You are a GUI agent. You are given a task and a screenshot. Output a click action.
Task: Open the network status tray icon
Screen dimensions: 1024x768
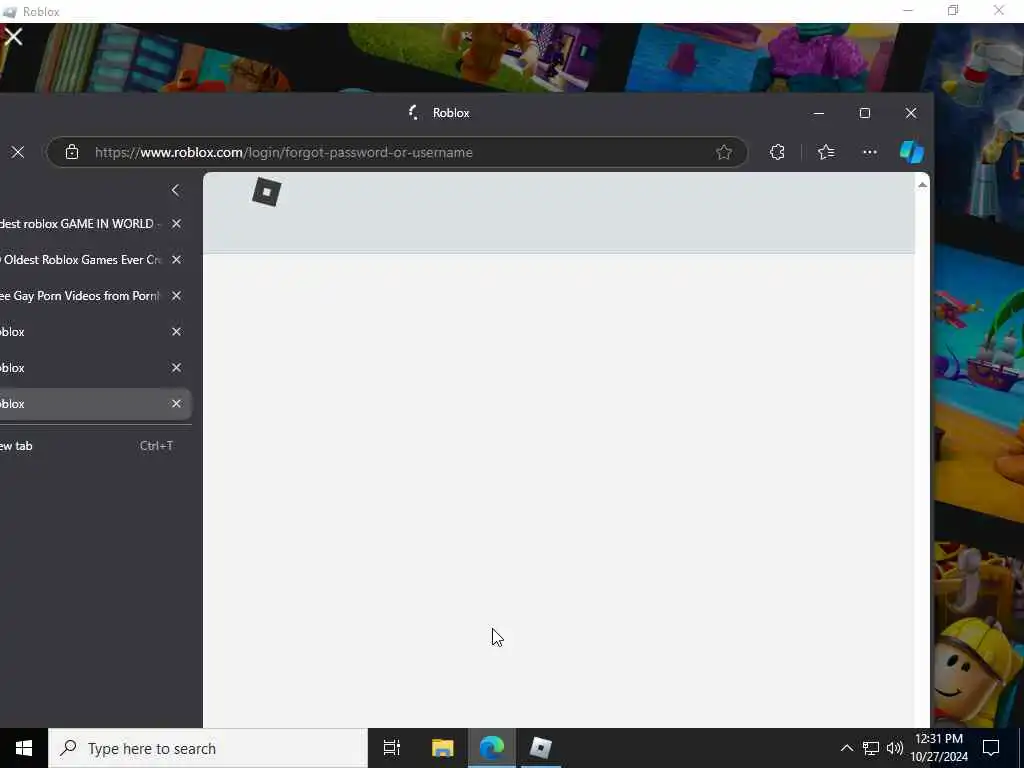tap(871, 748)
